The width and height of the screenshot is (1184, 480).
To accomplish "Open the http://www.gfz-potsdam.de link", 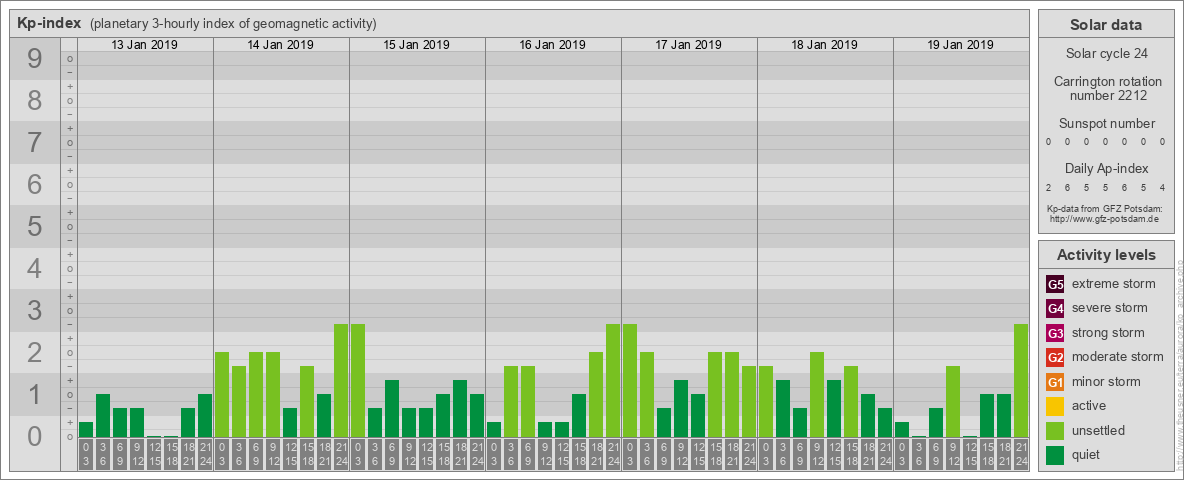I will click(1103, 219).
